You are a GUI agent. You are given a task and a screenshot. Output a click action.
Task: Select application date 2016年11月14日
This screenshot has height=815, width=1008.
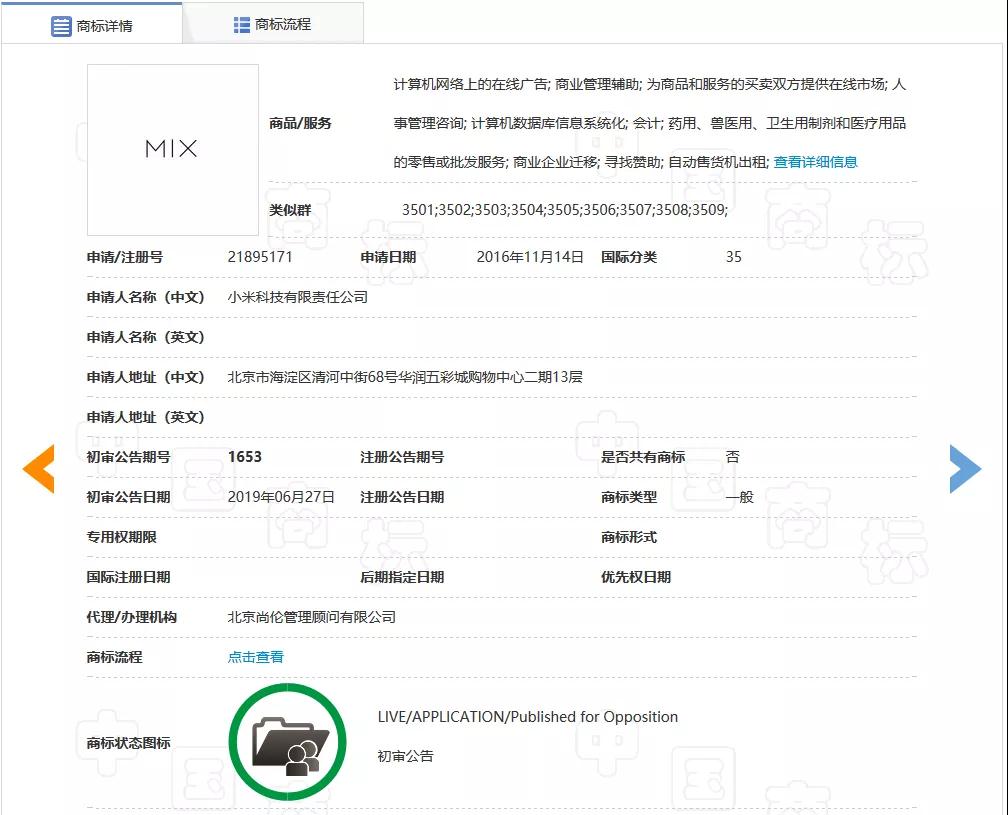(530, 257)
